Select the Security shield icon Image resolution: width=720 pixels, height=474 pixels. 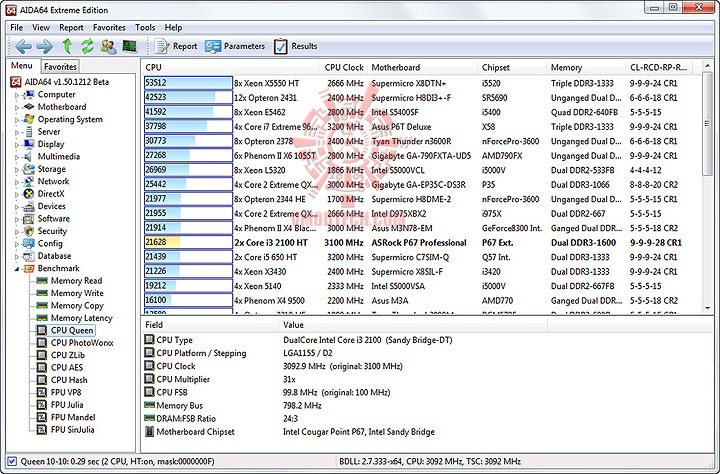coord(29,231)
